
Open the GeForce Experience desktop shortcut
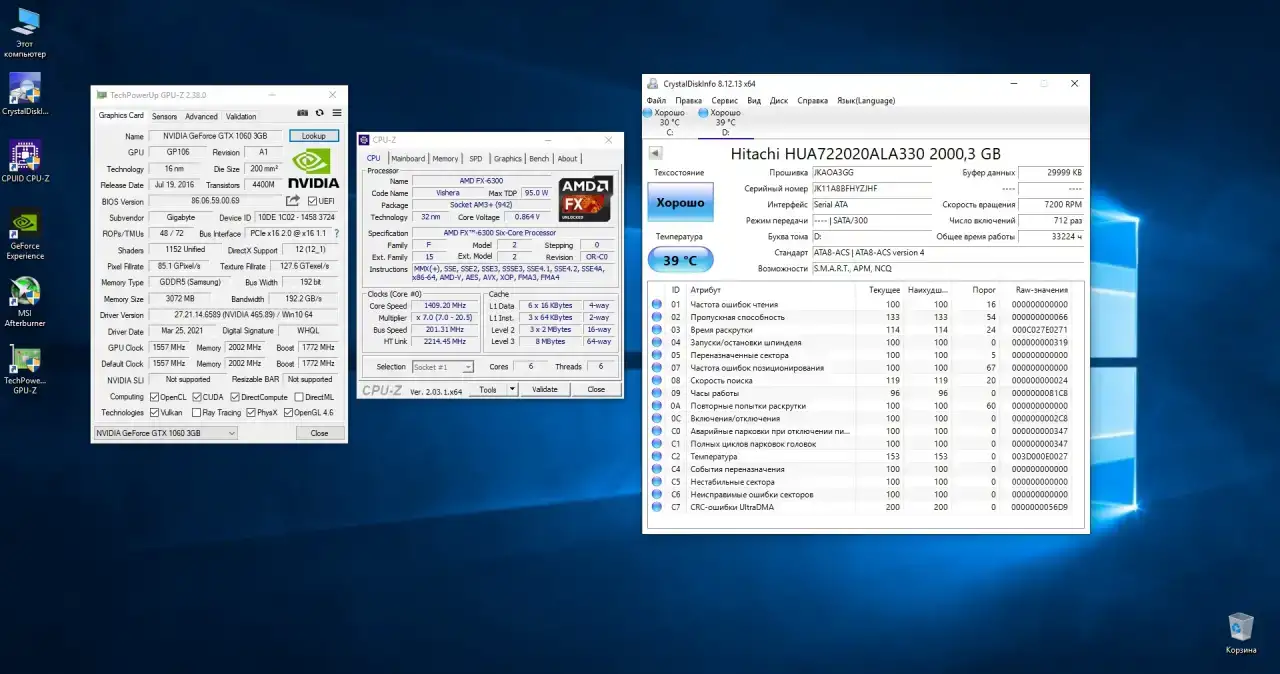point(25,235)
